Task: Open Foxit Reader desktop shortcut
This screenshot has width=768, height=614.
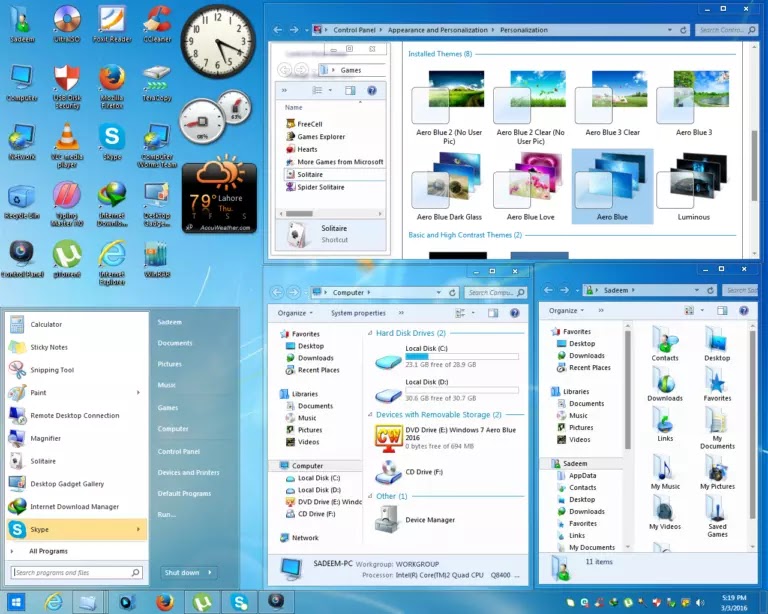Action: [112, 23]
